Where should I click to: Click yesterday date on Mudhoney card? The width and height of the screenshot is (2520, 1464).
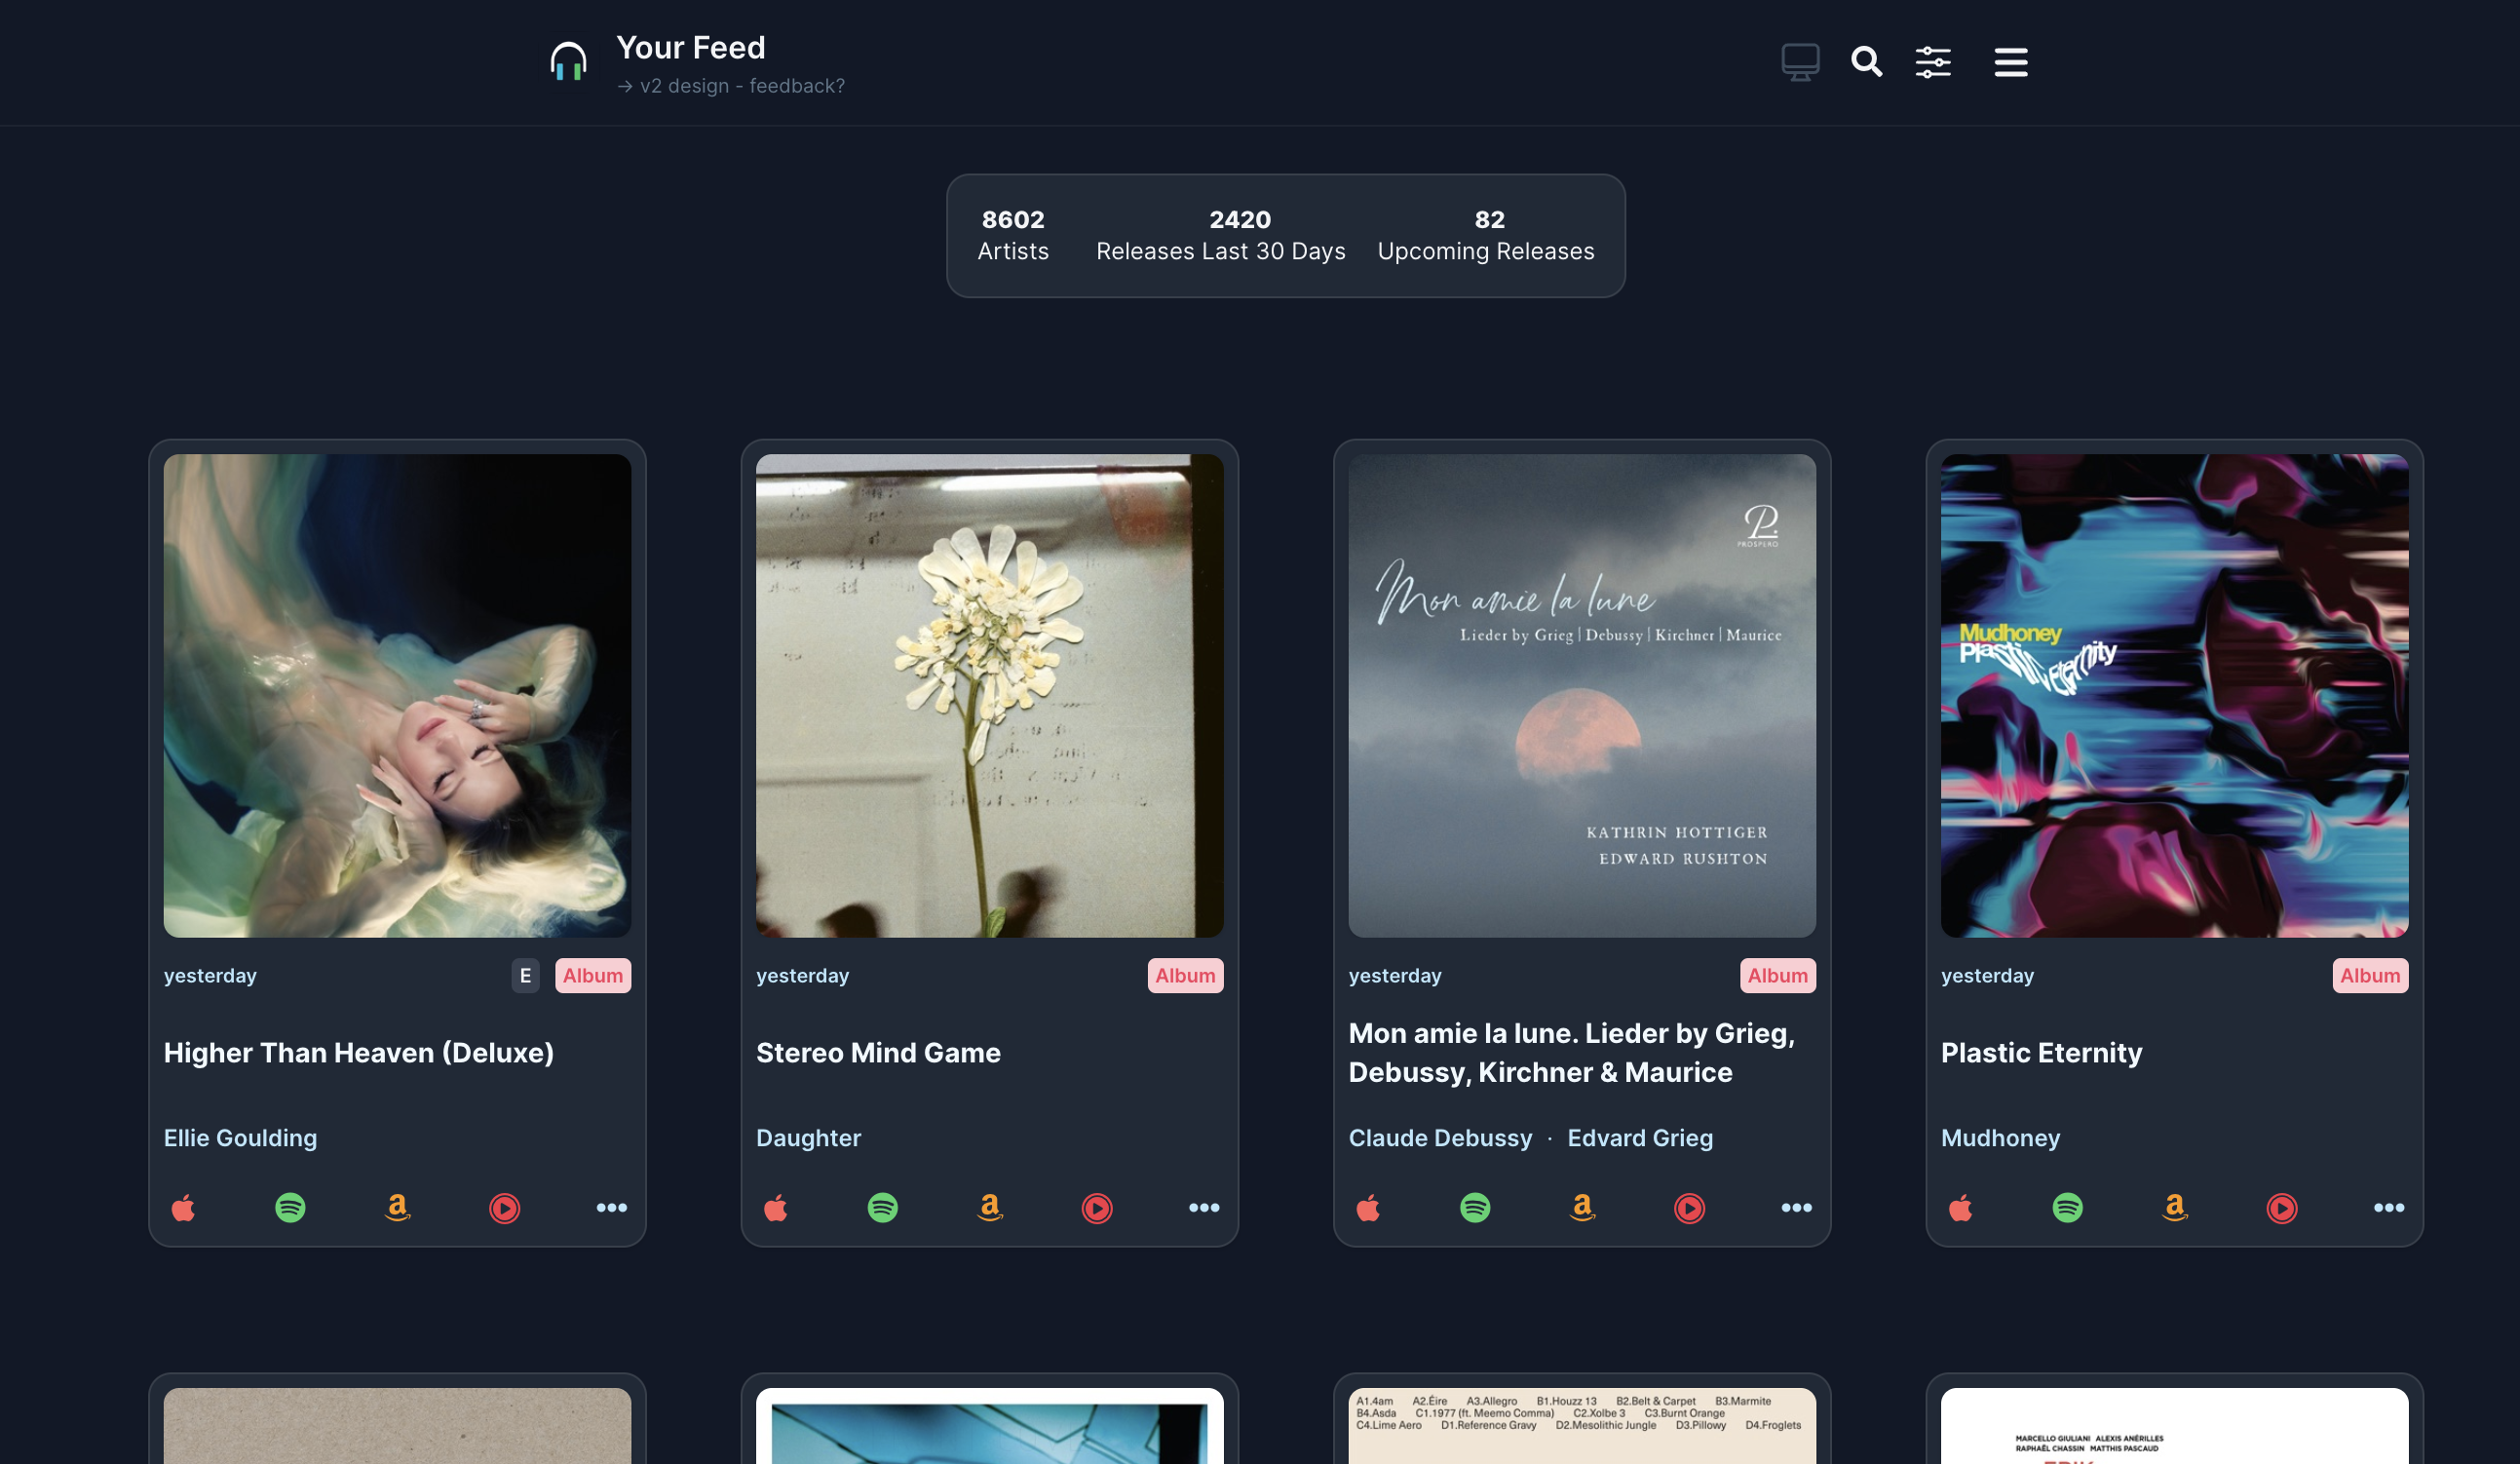[1987, 976]
